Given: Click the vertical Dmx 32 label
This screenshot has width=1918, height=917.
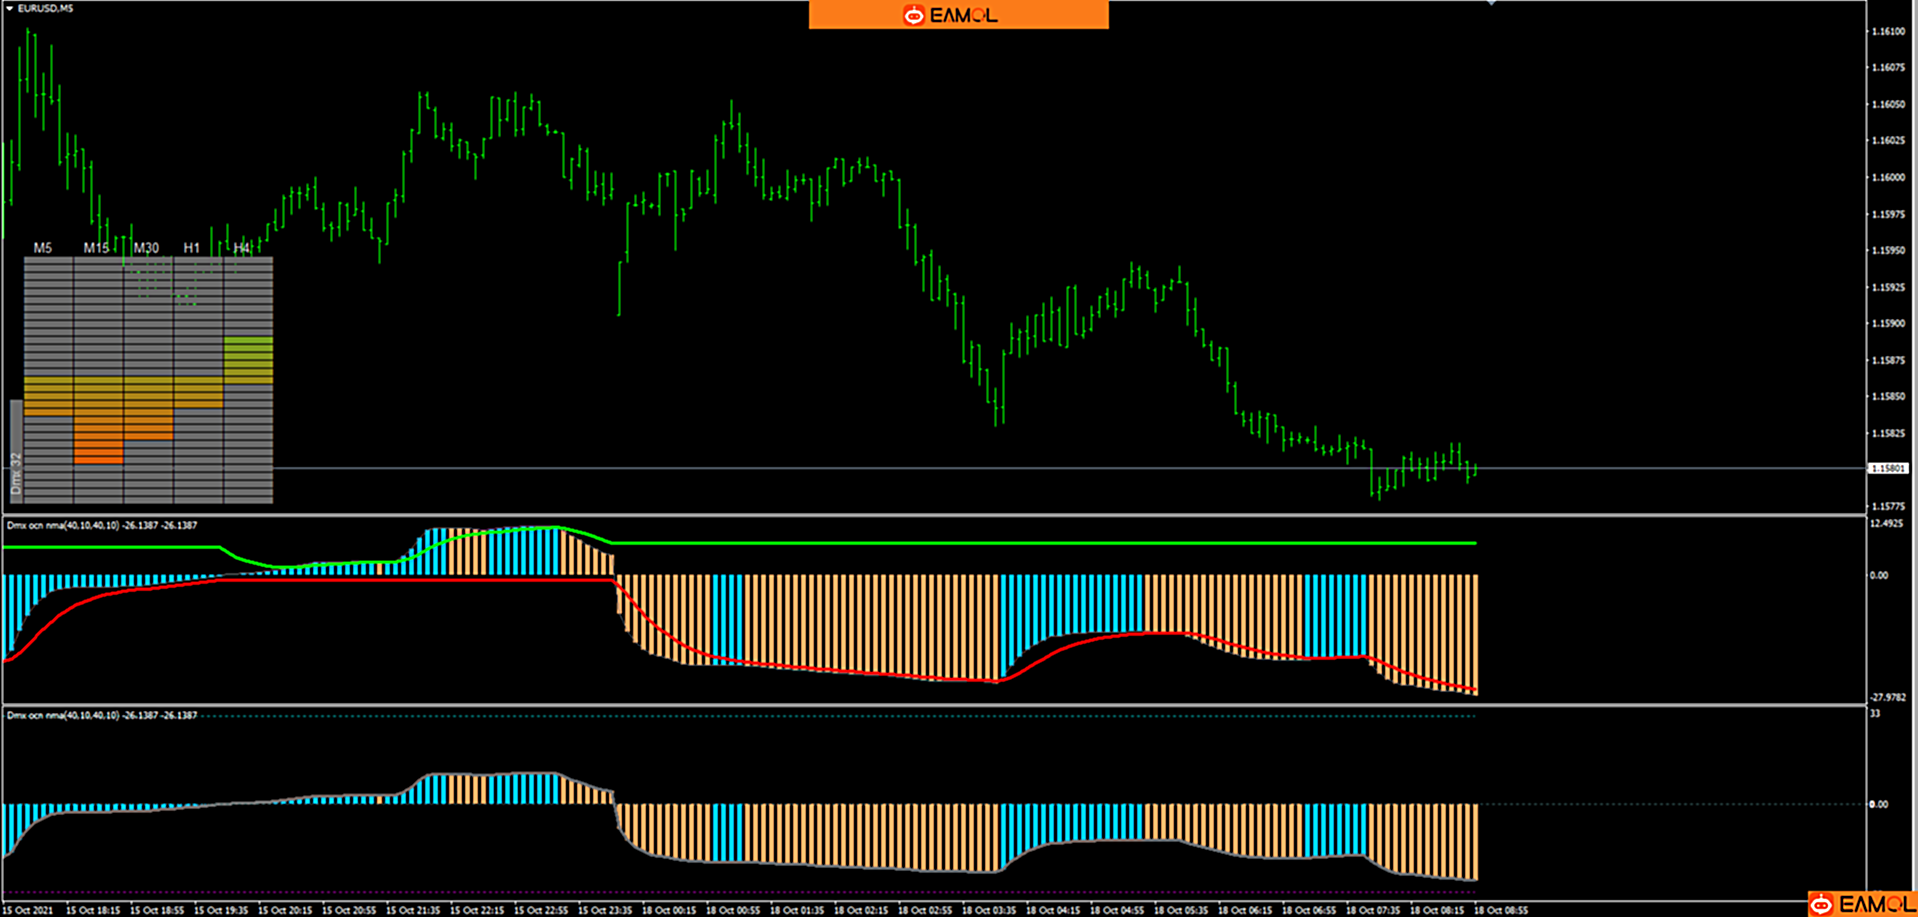Looking at the screenshot, I should coord(16,475).
